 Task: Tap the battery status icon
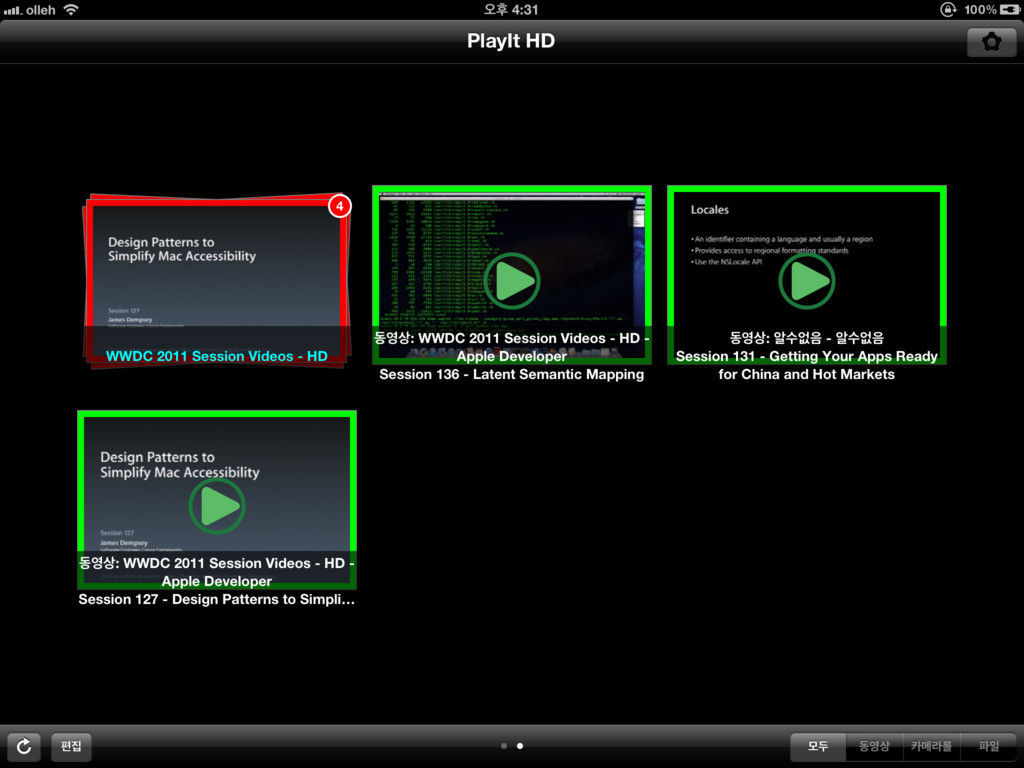tap(1010, 10)
